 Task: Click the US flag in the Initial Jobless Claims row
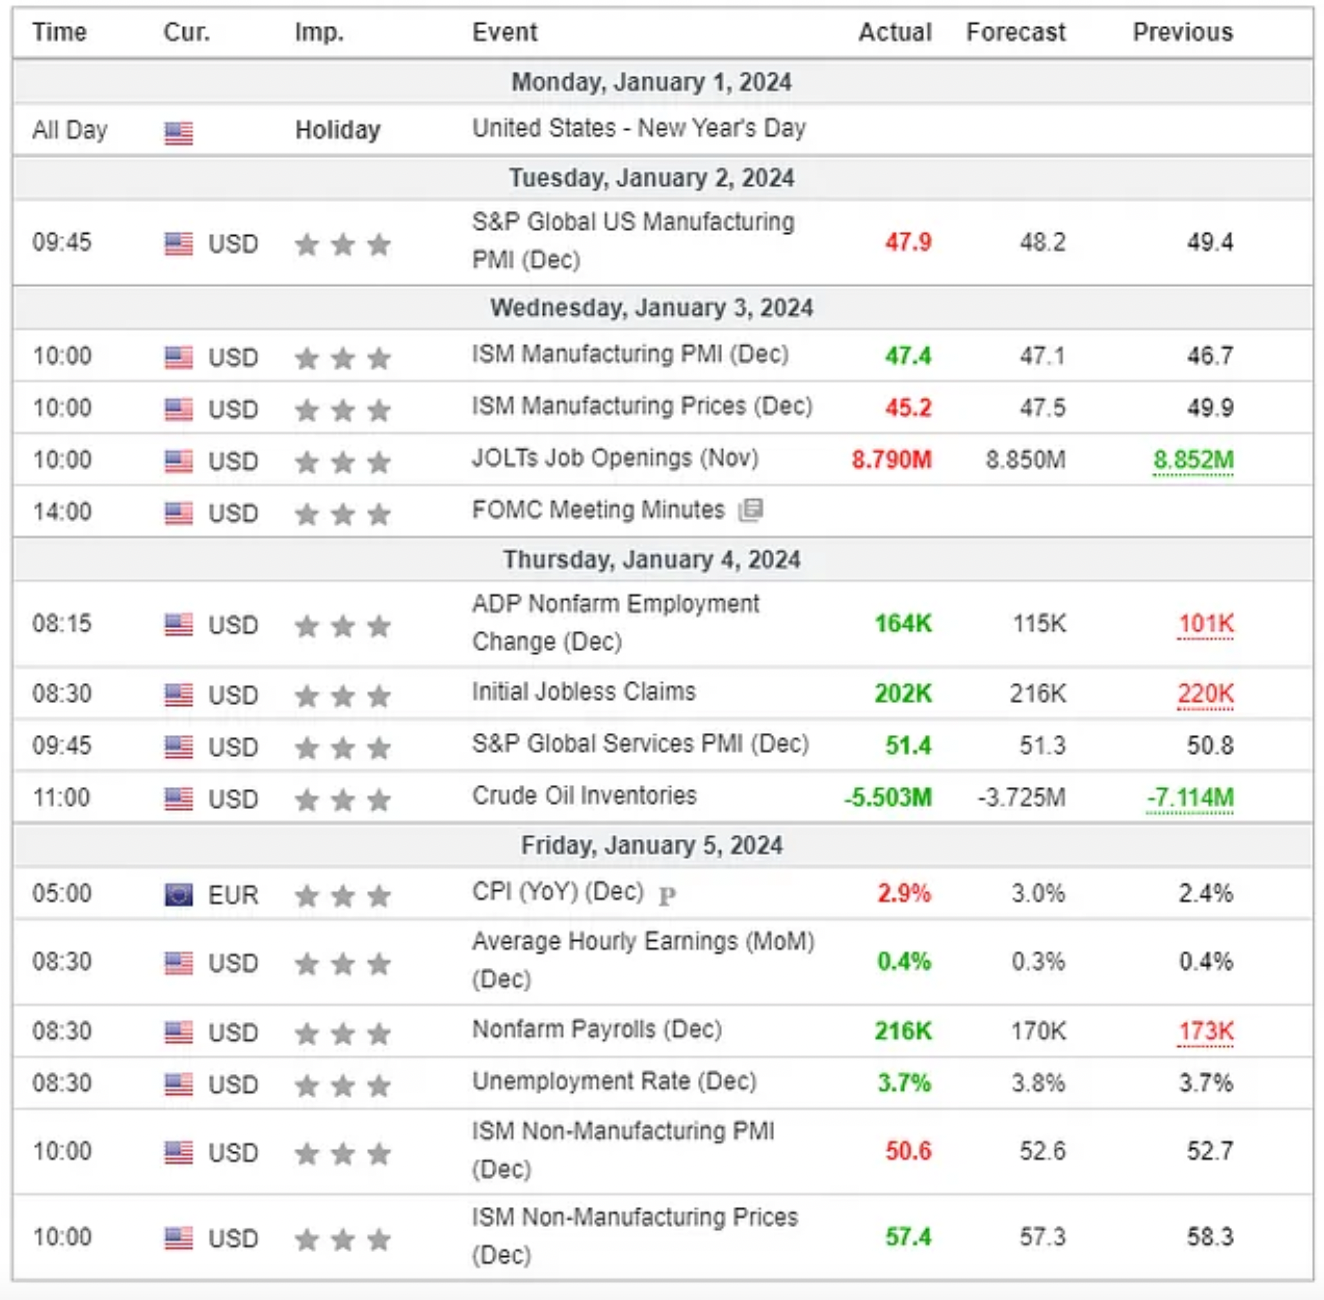pyautogui.click(x=179, y=695)
